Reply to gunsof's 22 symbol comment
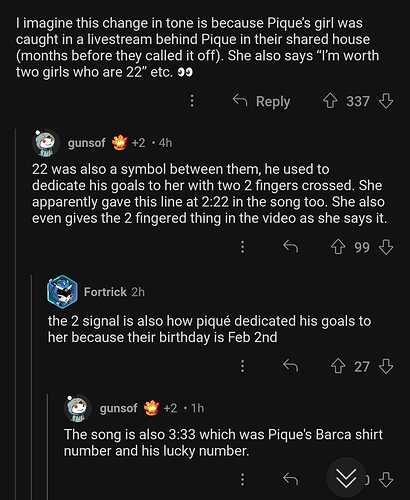Viewport: 410px width, 500px height. (x=290, y=247)
